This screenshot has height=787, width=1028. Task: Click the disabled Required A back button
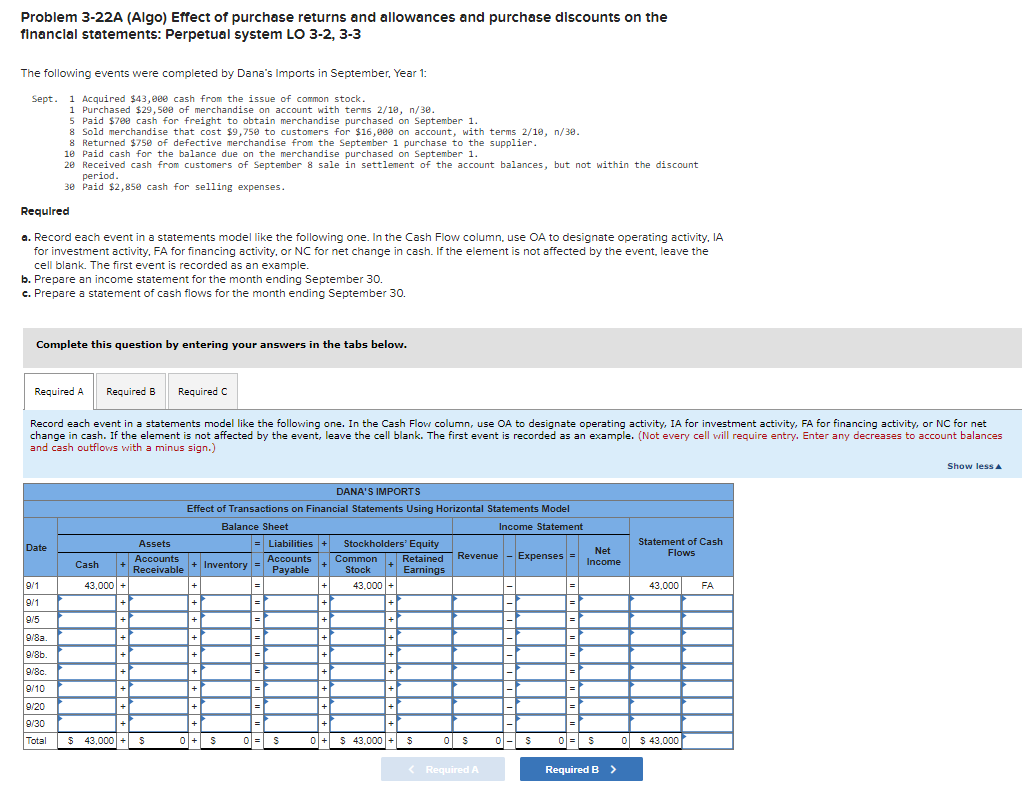click(x=443, y=769)
